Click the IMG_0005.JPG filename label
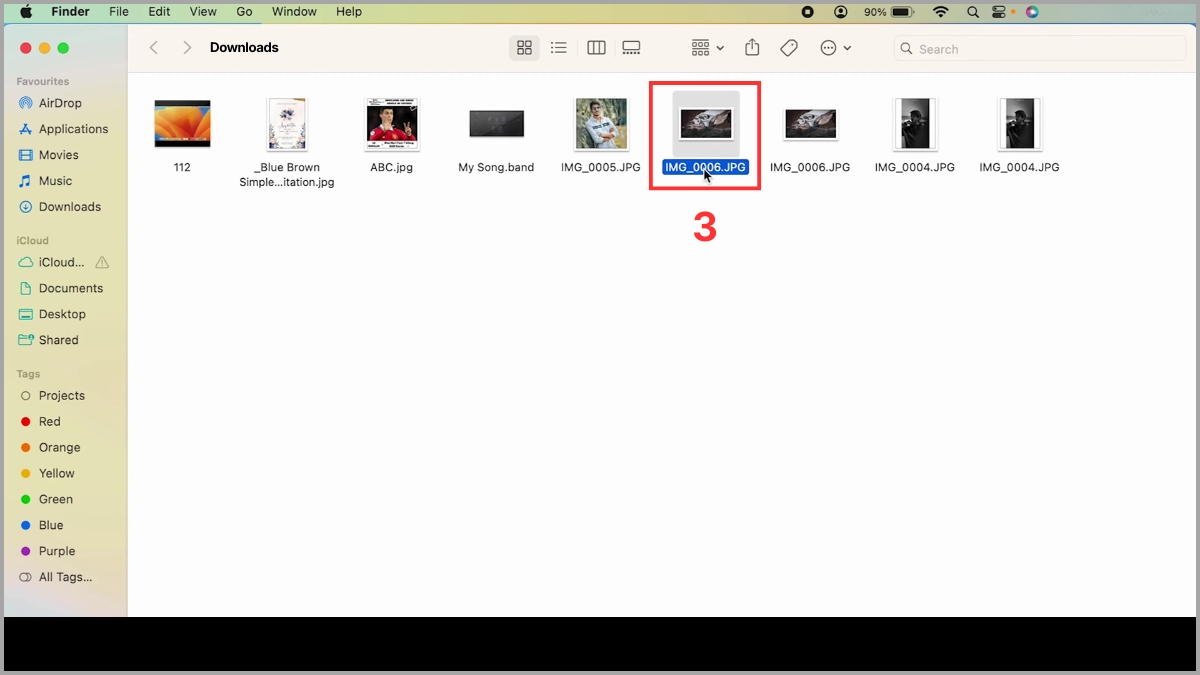Viewport: 1200px width, 675px height. click(601, 167)
